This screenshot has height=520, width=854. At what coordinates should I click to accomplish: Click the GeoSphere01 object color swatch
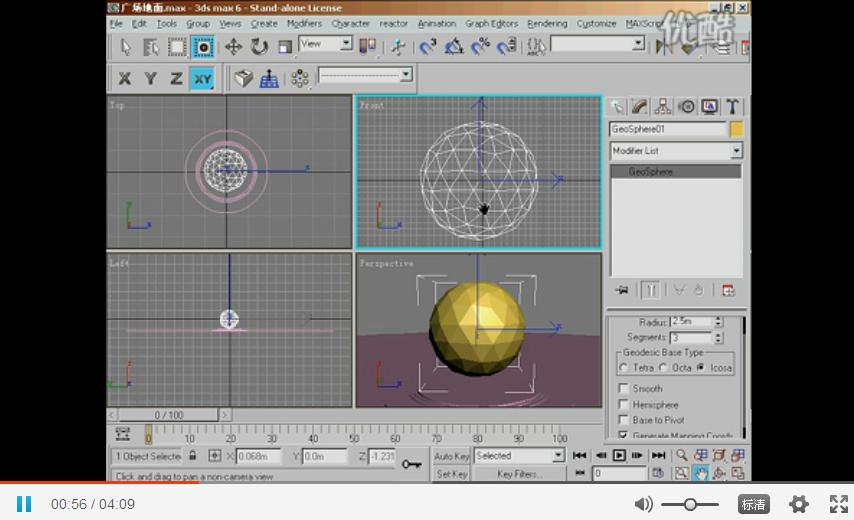pyautogui.click(x=736, y=129)
